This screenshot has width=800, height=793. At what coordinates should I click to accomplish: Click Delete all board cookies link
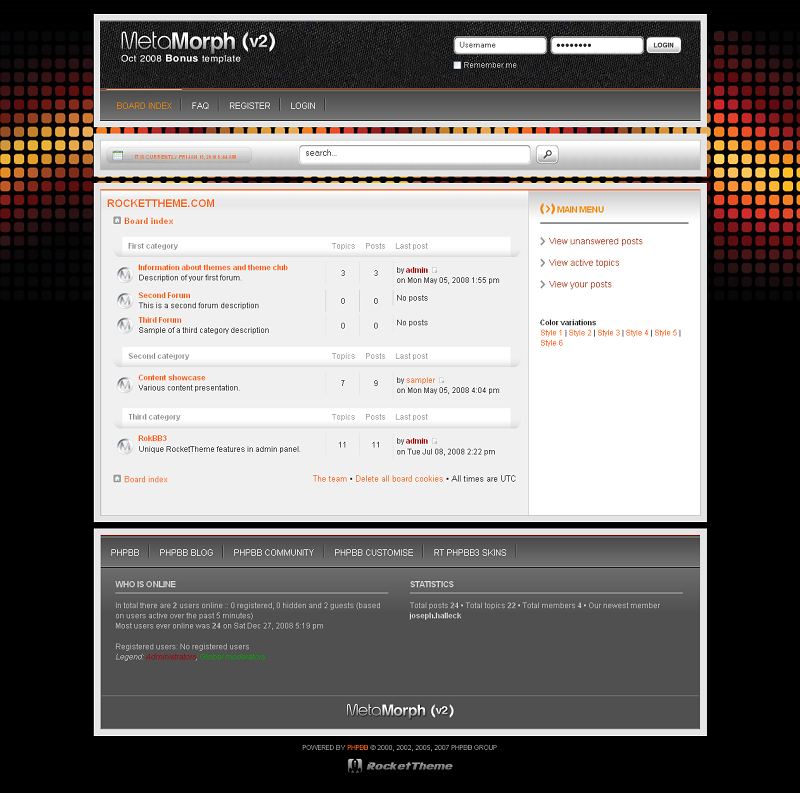click(x=399, y=479)
